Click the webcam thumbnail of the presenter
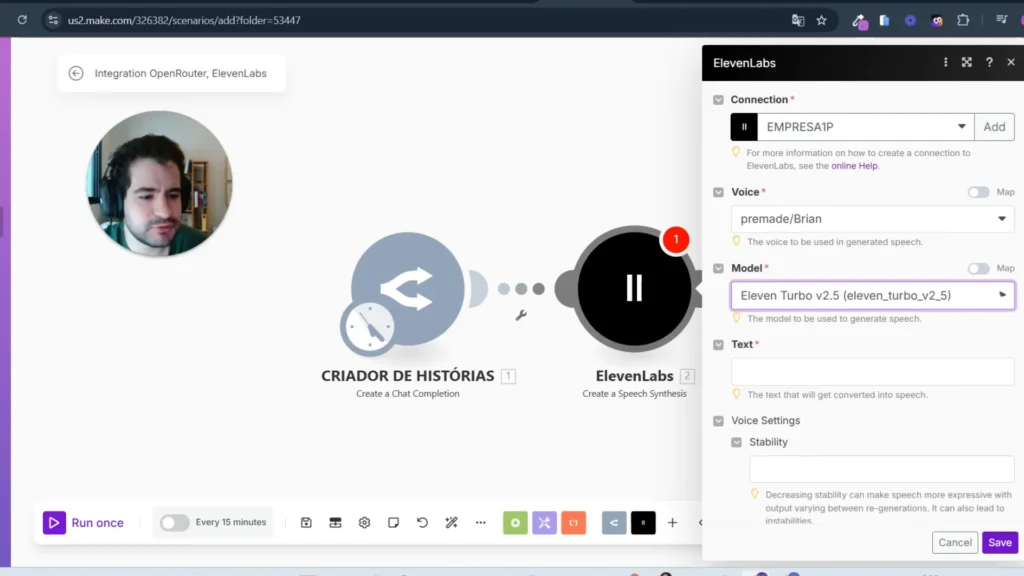1024x576 pixels. click(x=159, y=184)
